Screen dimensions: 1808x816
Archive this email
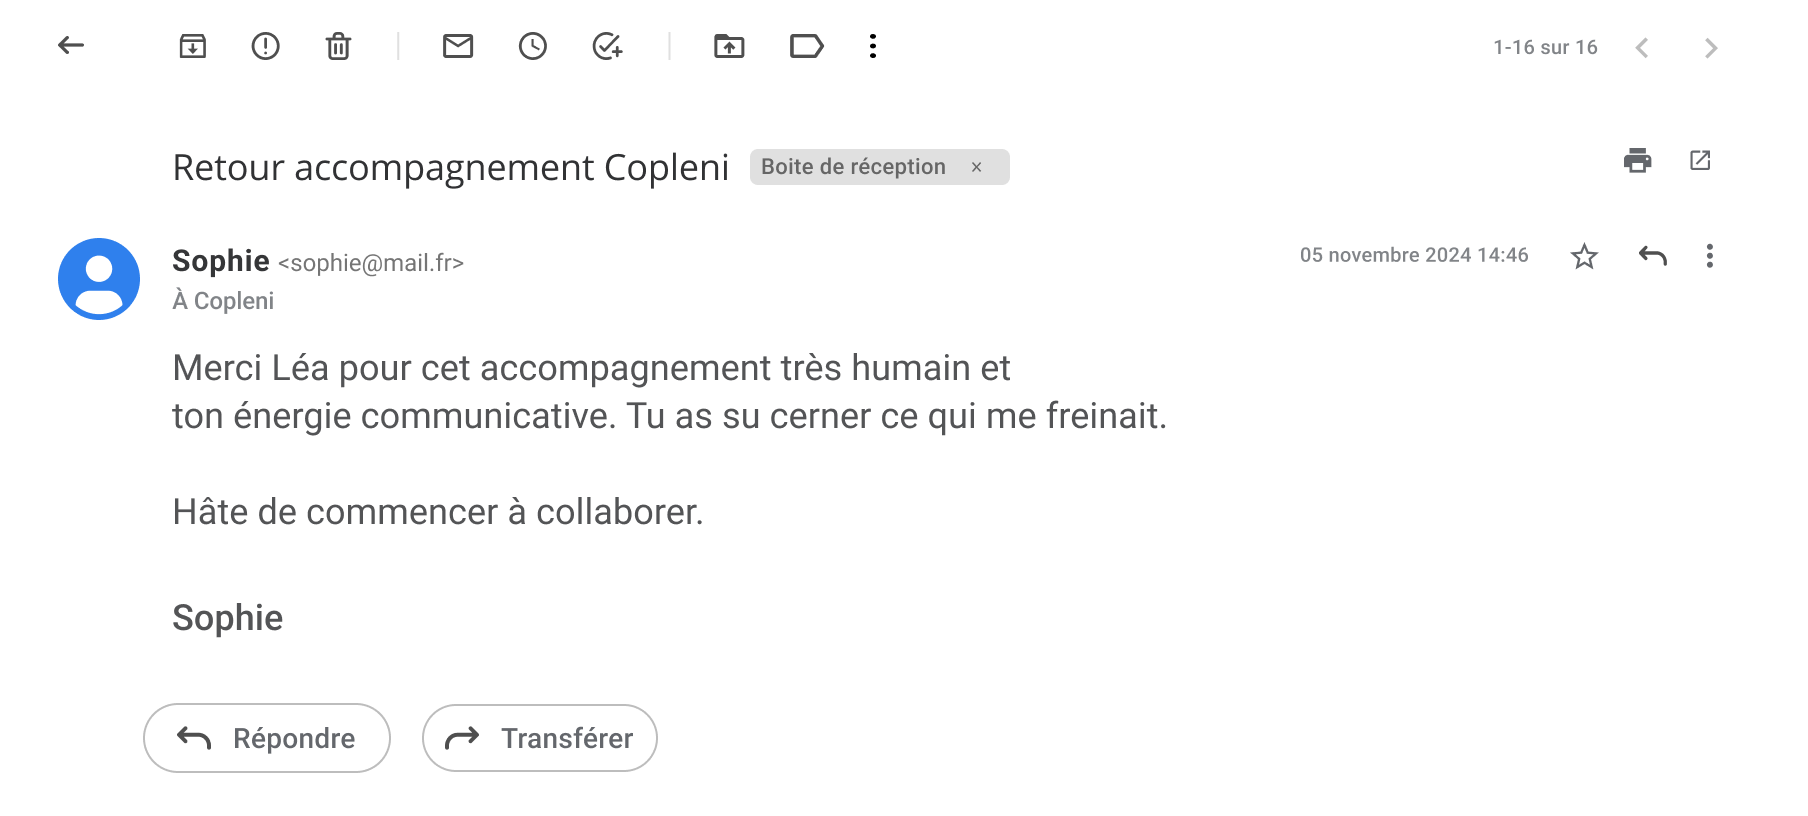(x=192, y=46)
